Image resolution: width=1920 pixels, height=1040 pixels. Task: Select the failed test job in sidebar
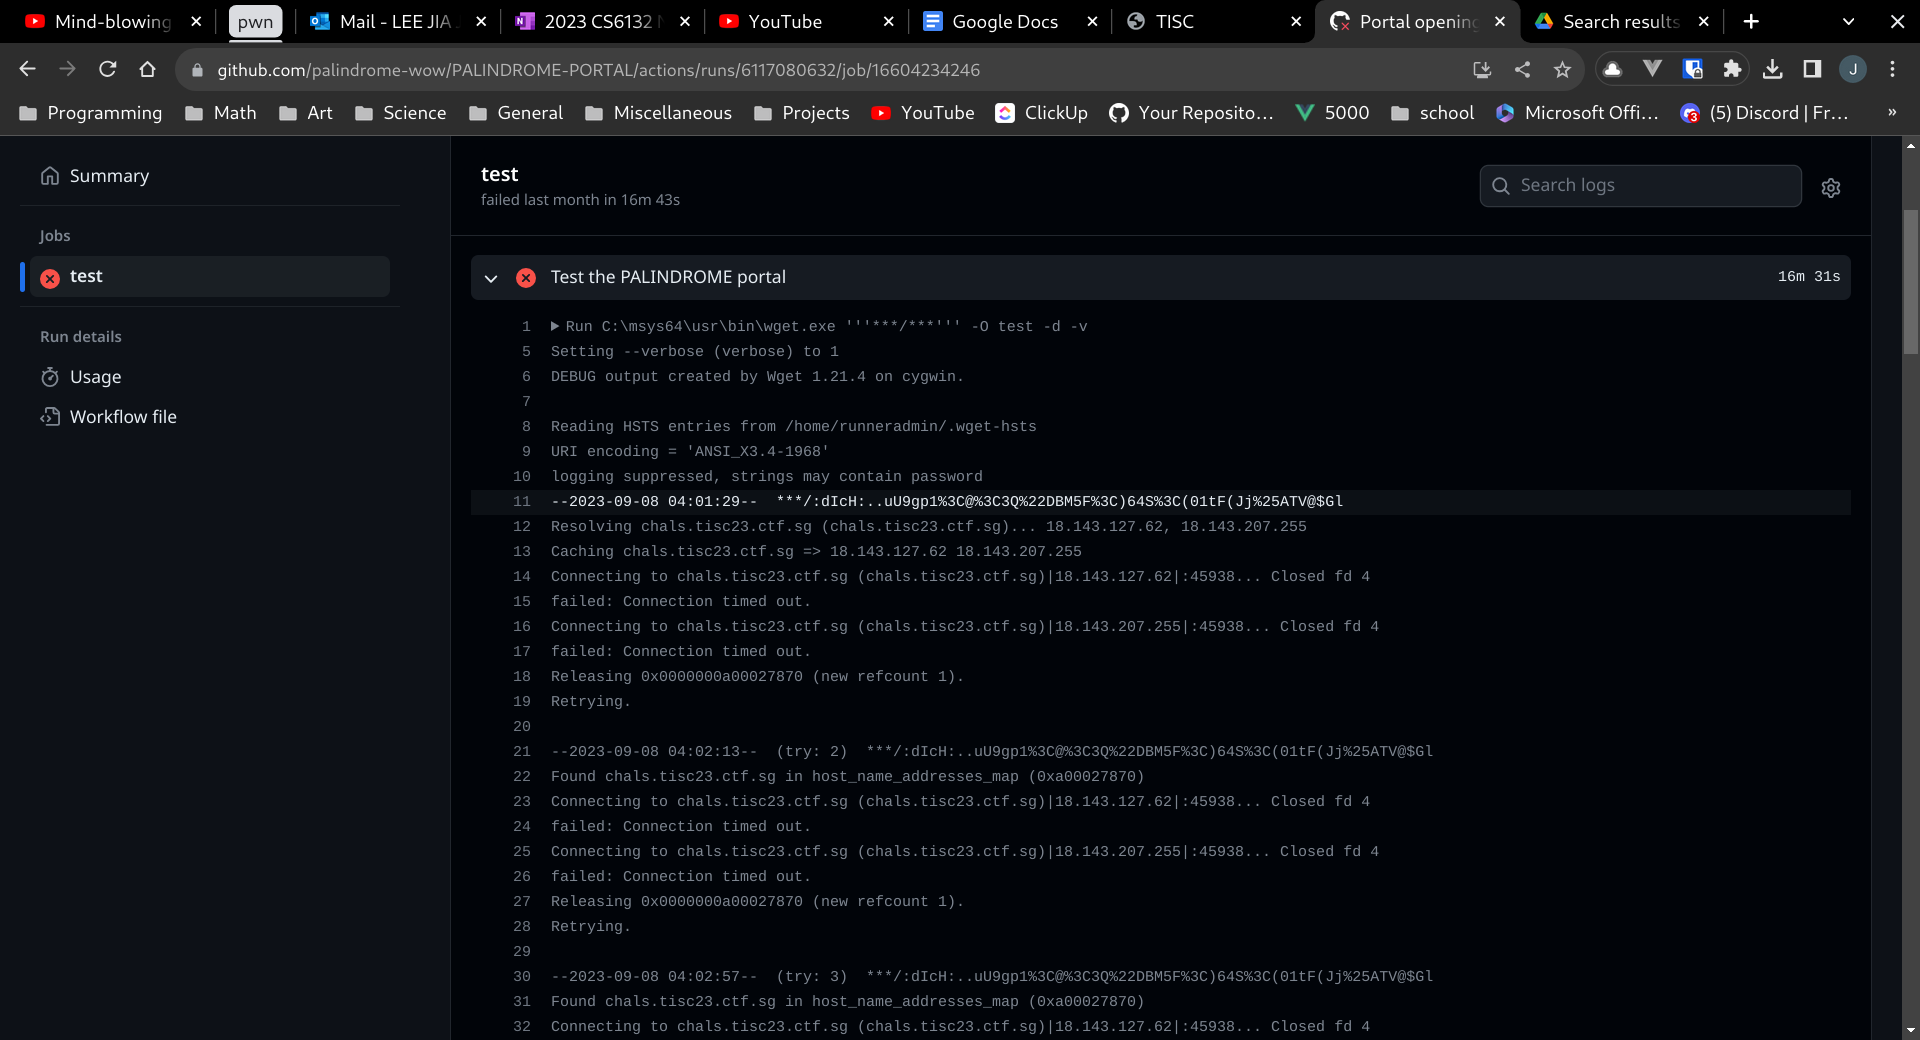(x=210, y=276)
